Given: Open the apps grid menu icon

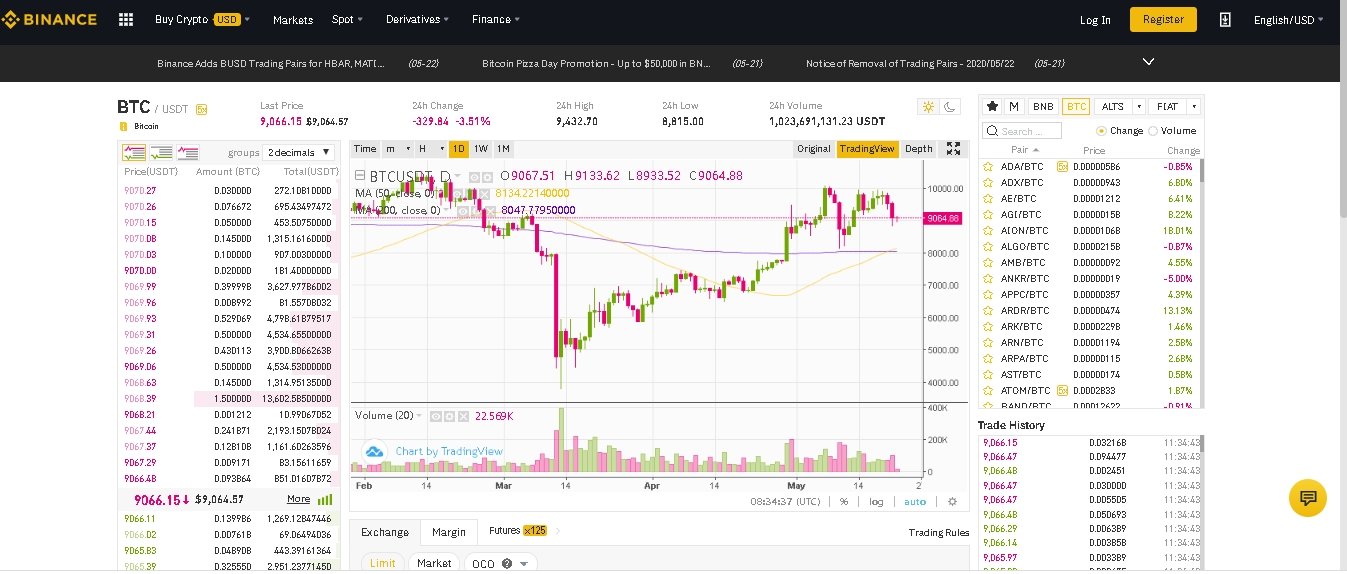Looking at the screenshot, I should (x=125, y=19).
